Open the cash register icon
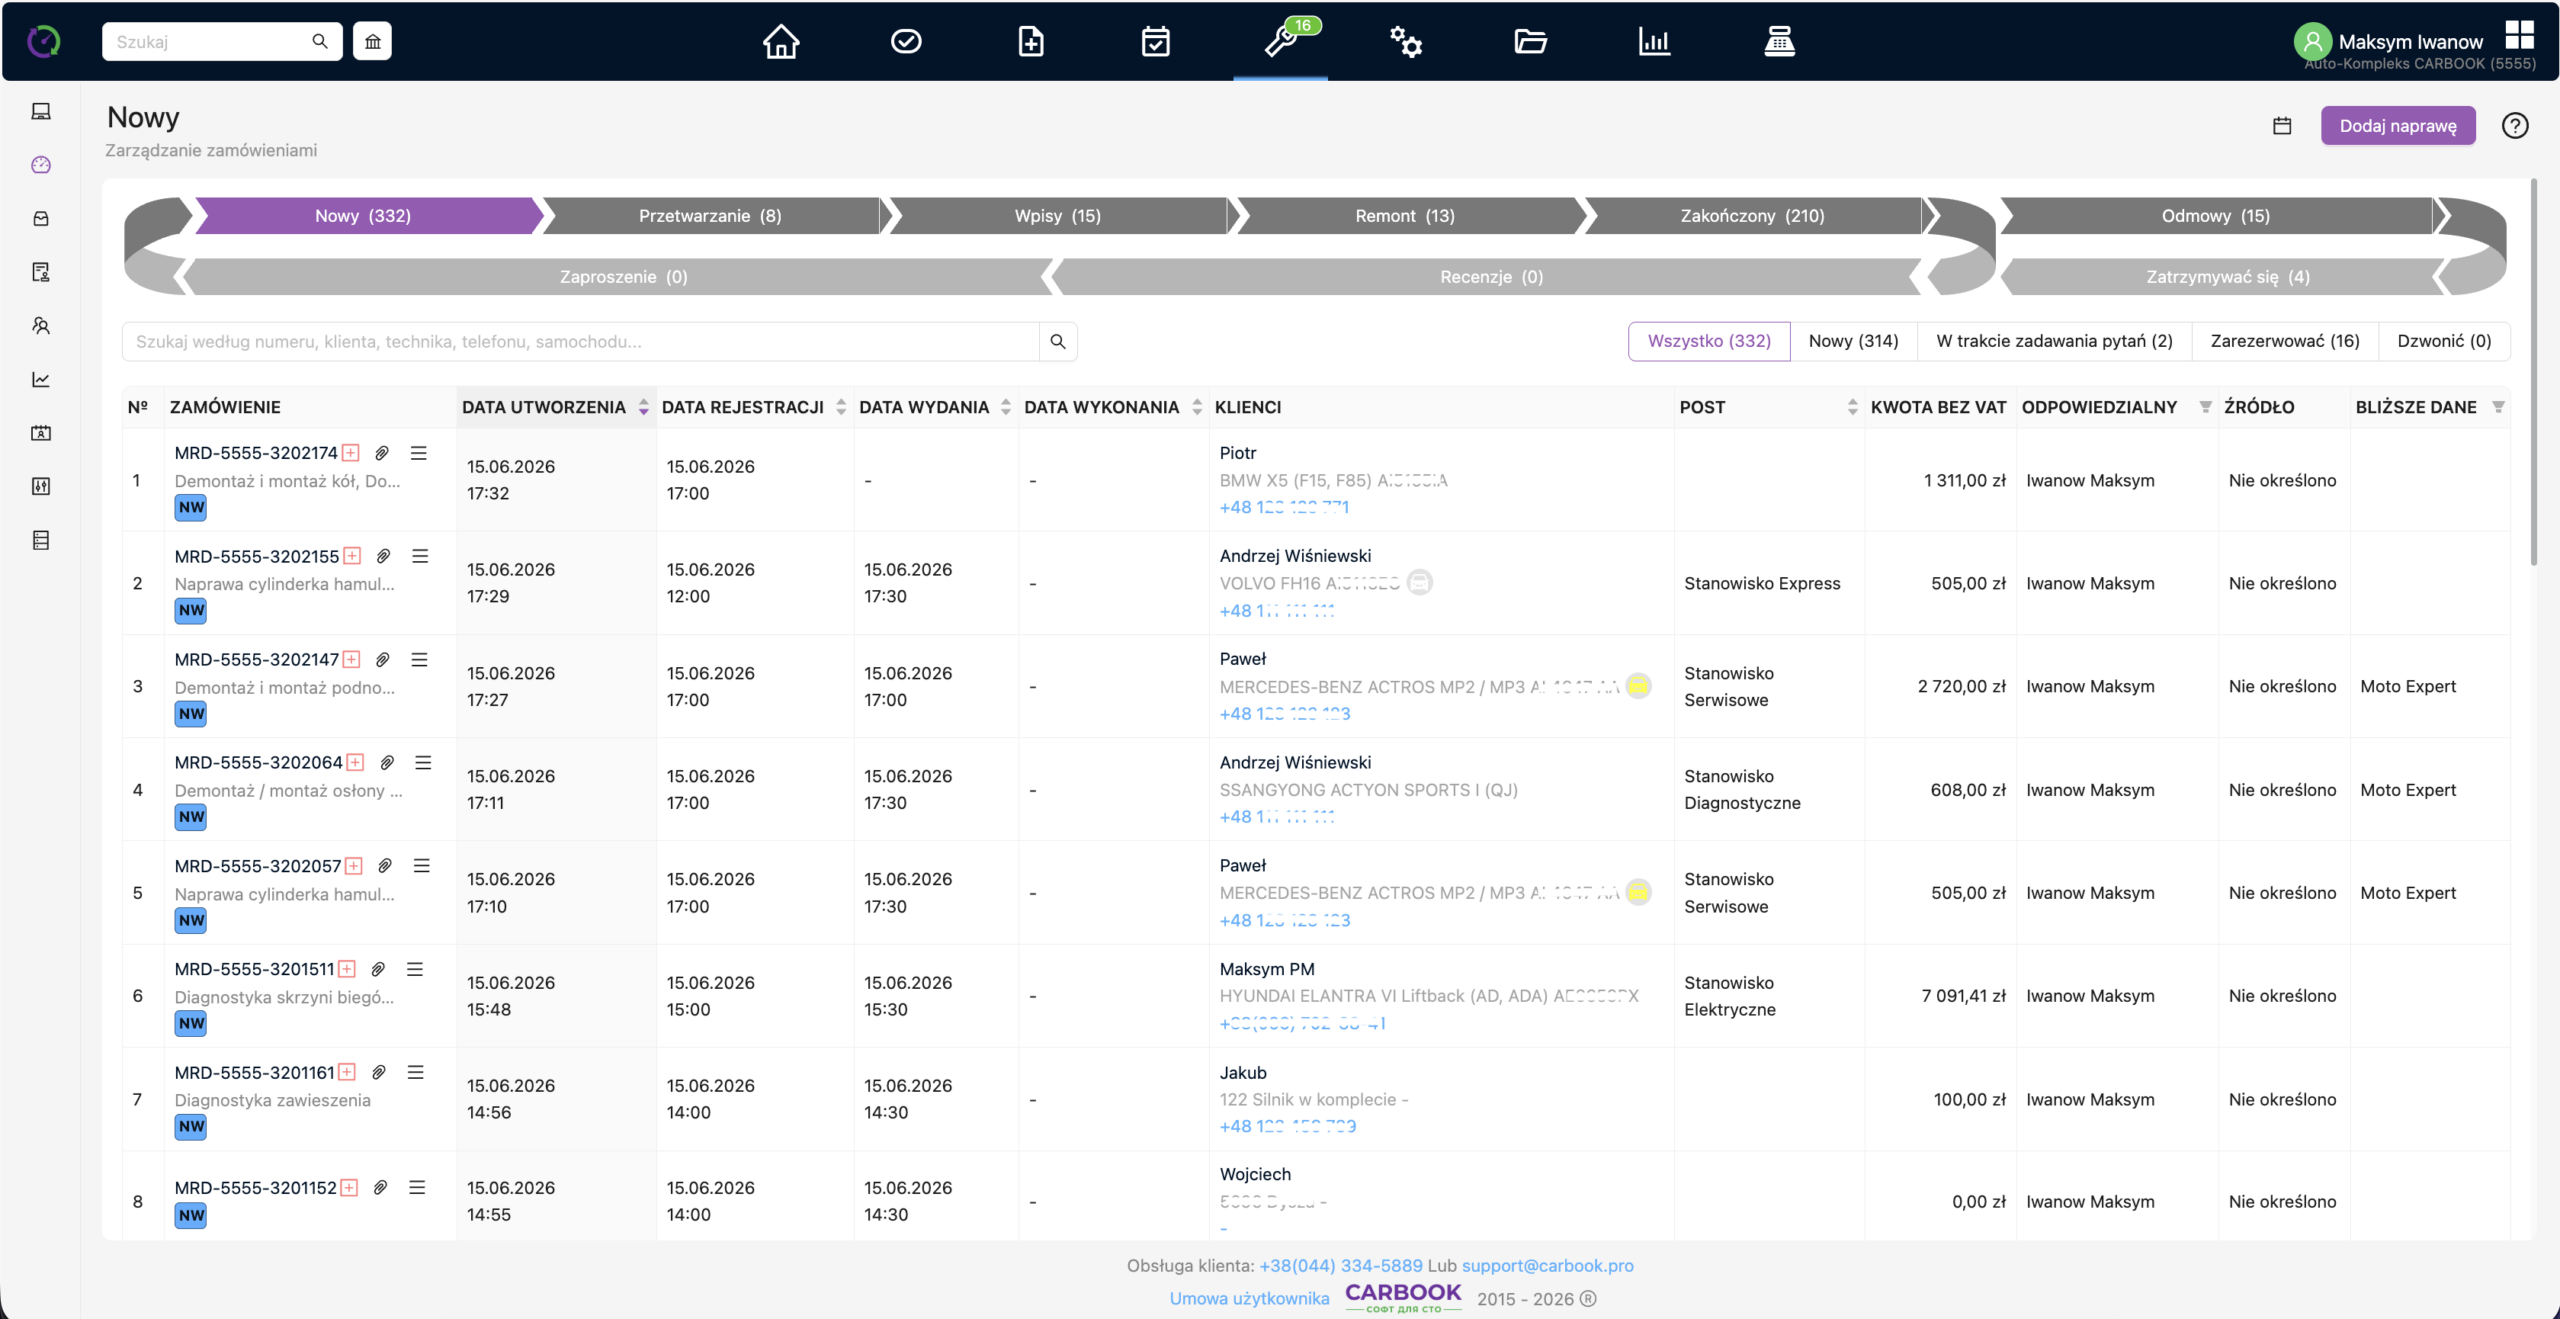The width and height of the screenshot is (2560, 1319). (x=1779, y=42)
